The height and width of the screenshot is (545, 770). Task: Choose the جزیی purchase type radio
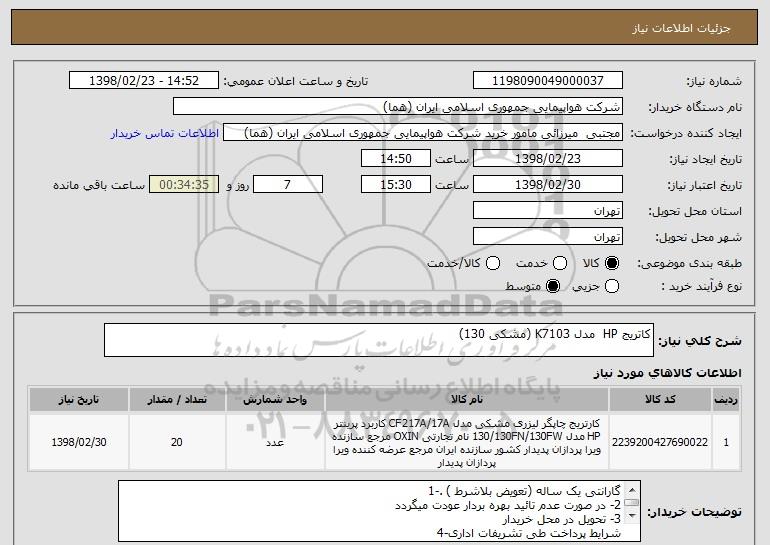point(612,286)
